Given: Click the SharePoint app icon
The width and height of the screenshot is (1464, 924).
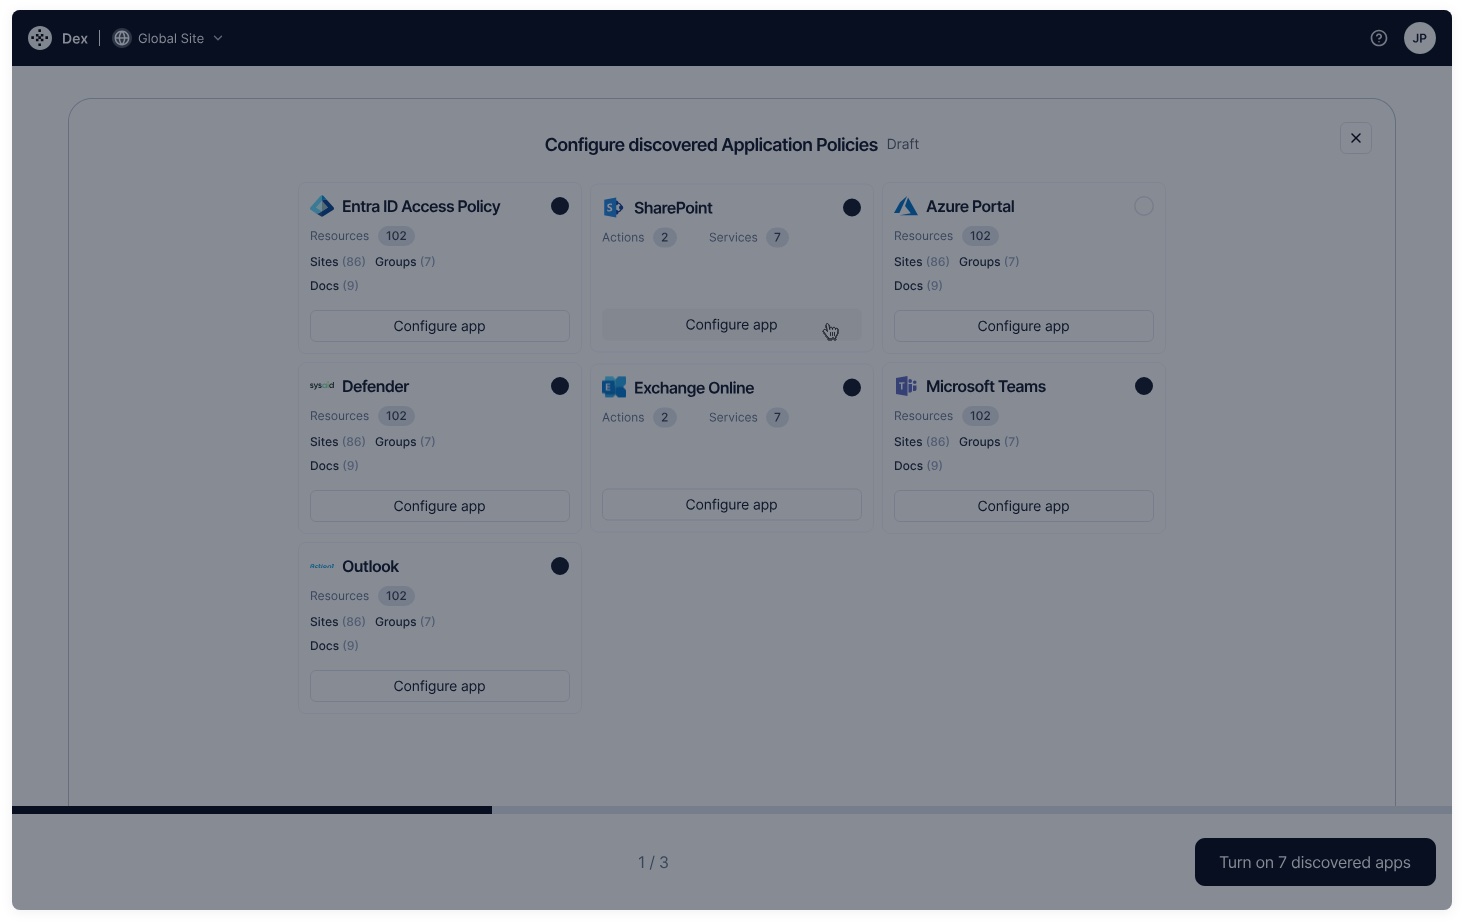Looking at the screenshot, I should [x=613, y=207].
